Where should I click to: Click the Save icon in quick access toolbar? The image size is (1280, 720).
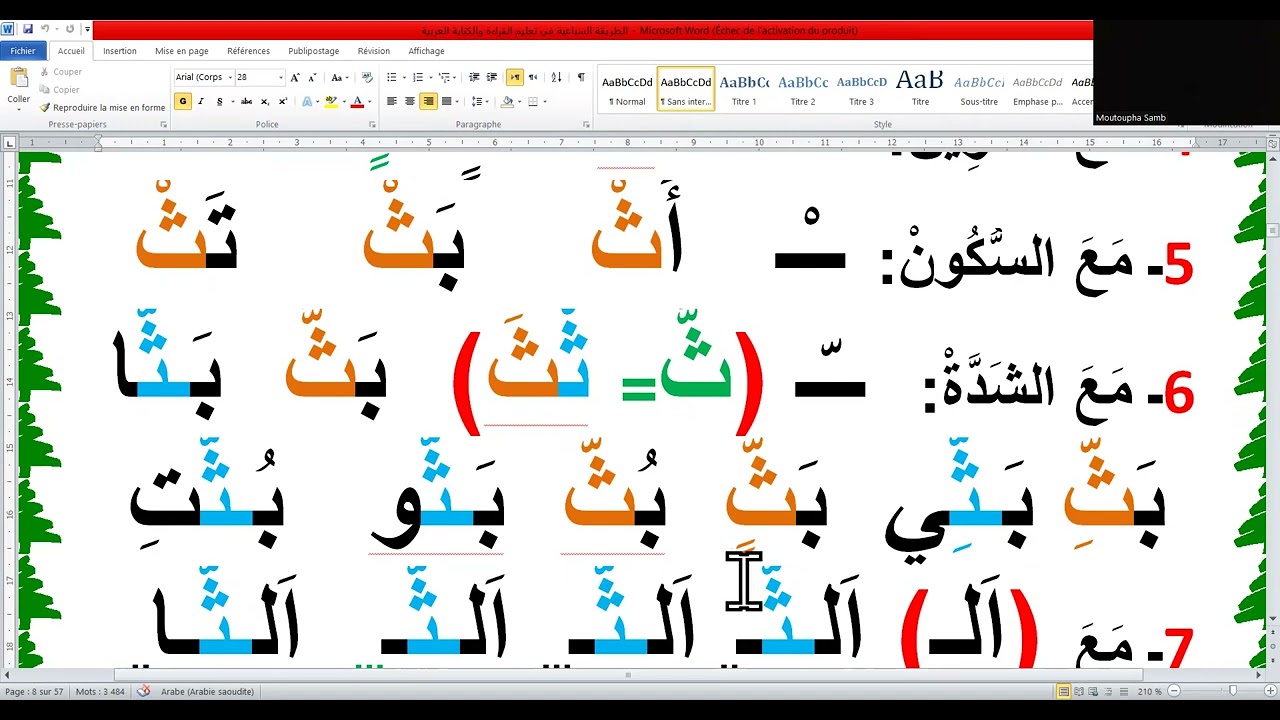click(27, 29)
